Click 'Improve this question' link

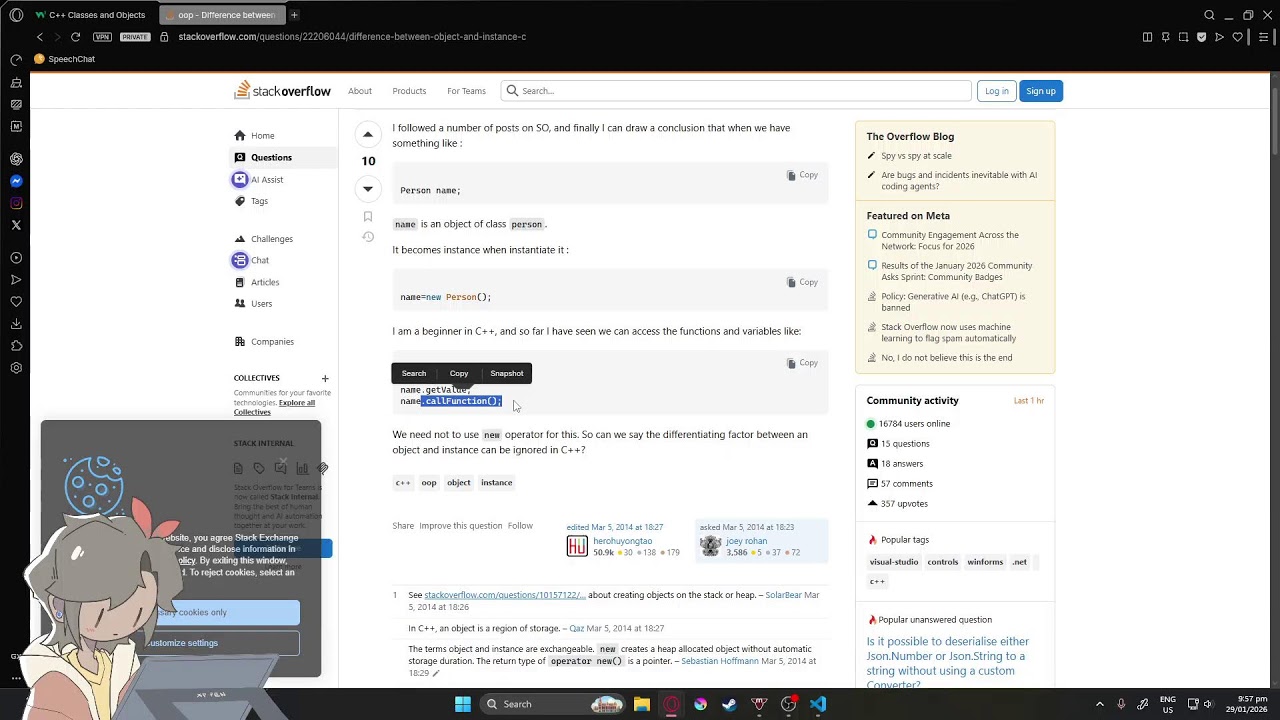coord(461,526)
